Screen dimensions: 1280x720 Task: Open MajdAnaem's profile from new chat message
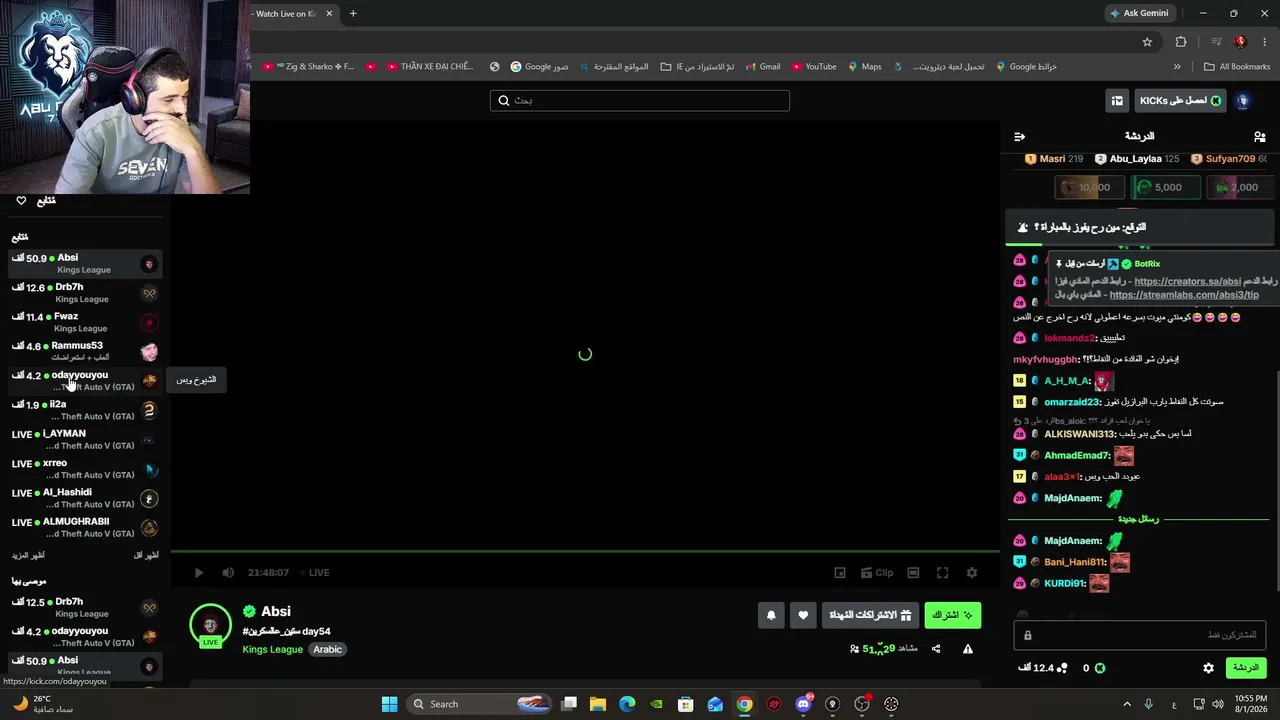[x=1073, y=541]
